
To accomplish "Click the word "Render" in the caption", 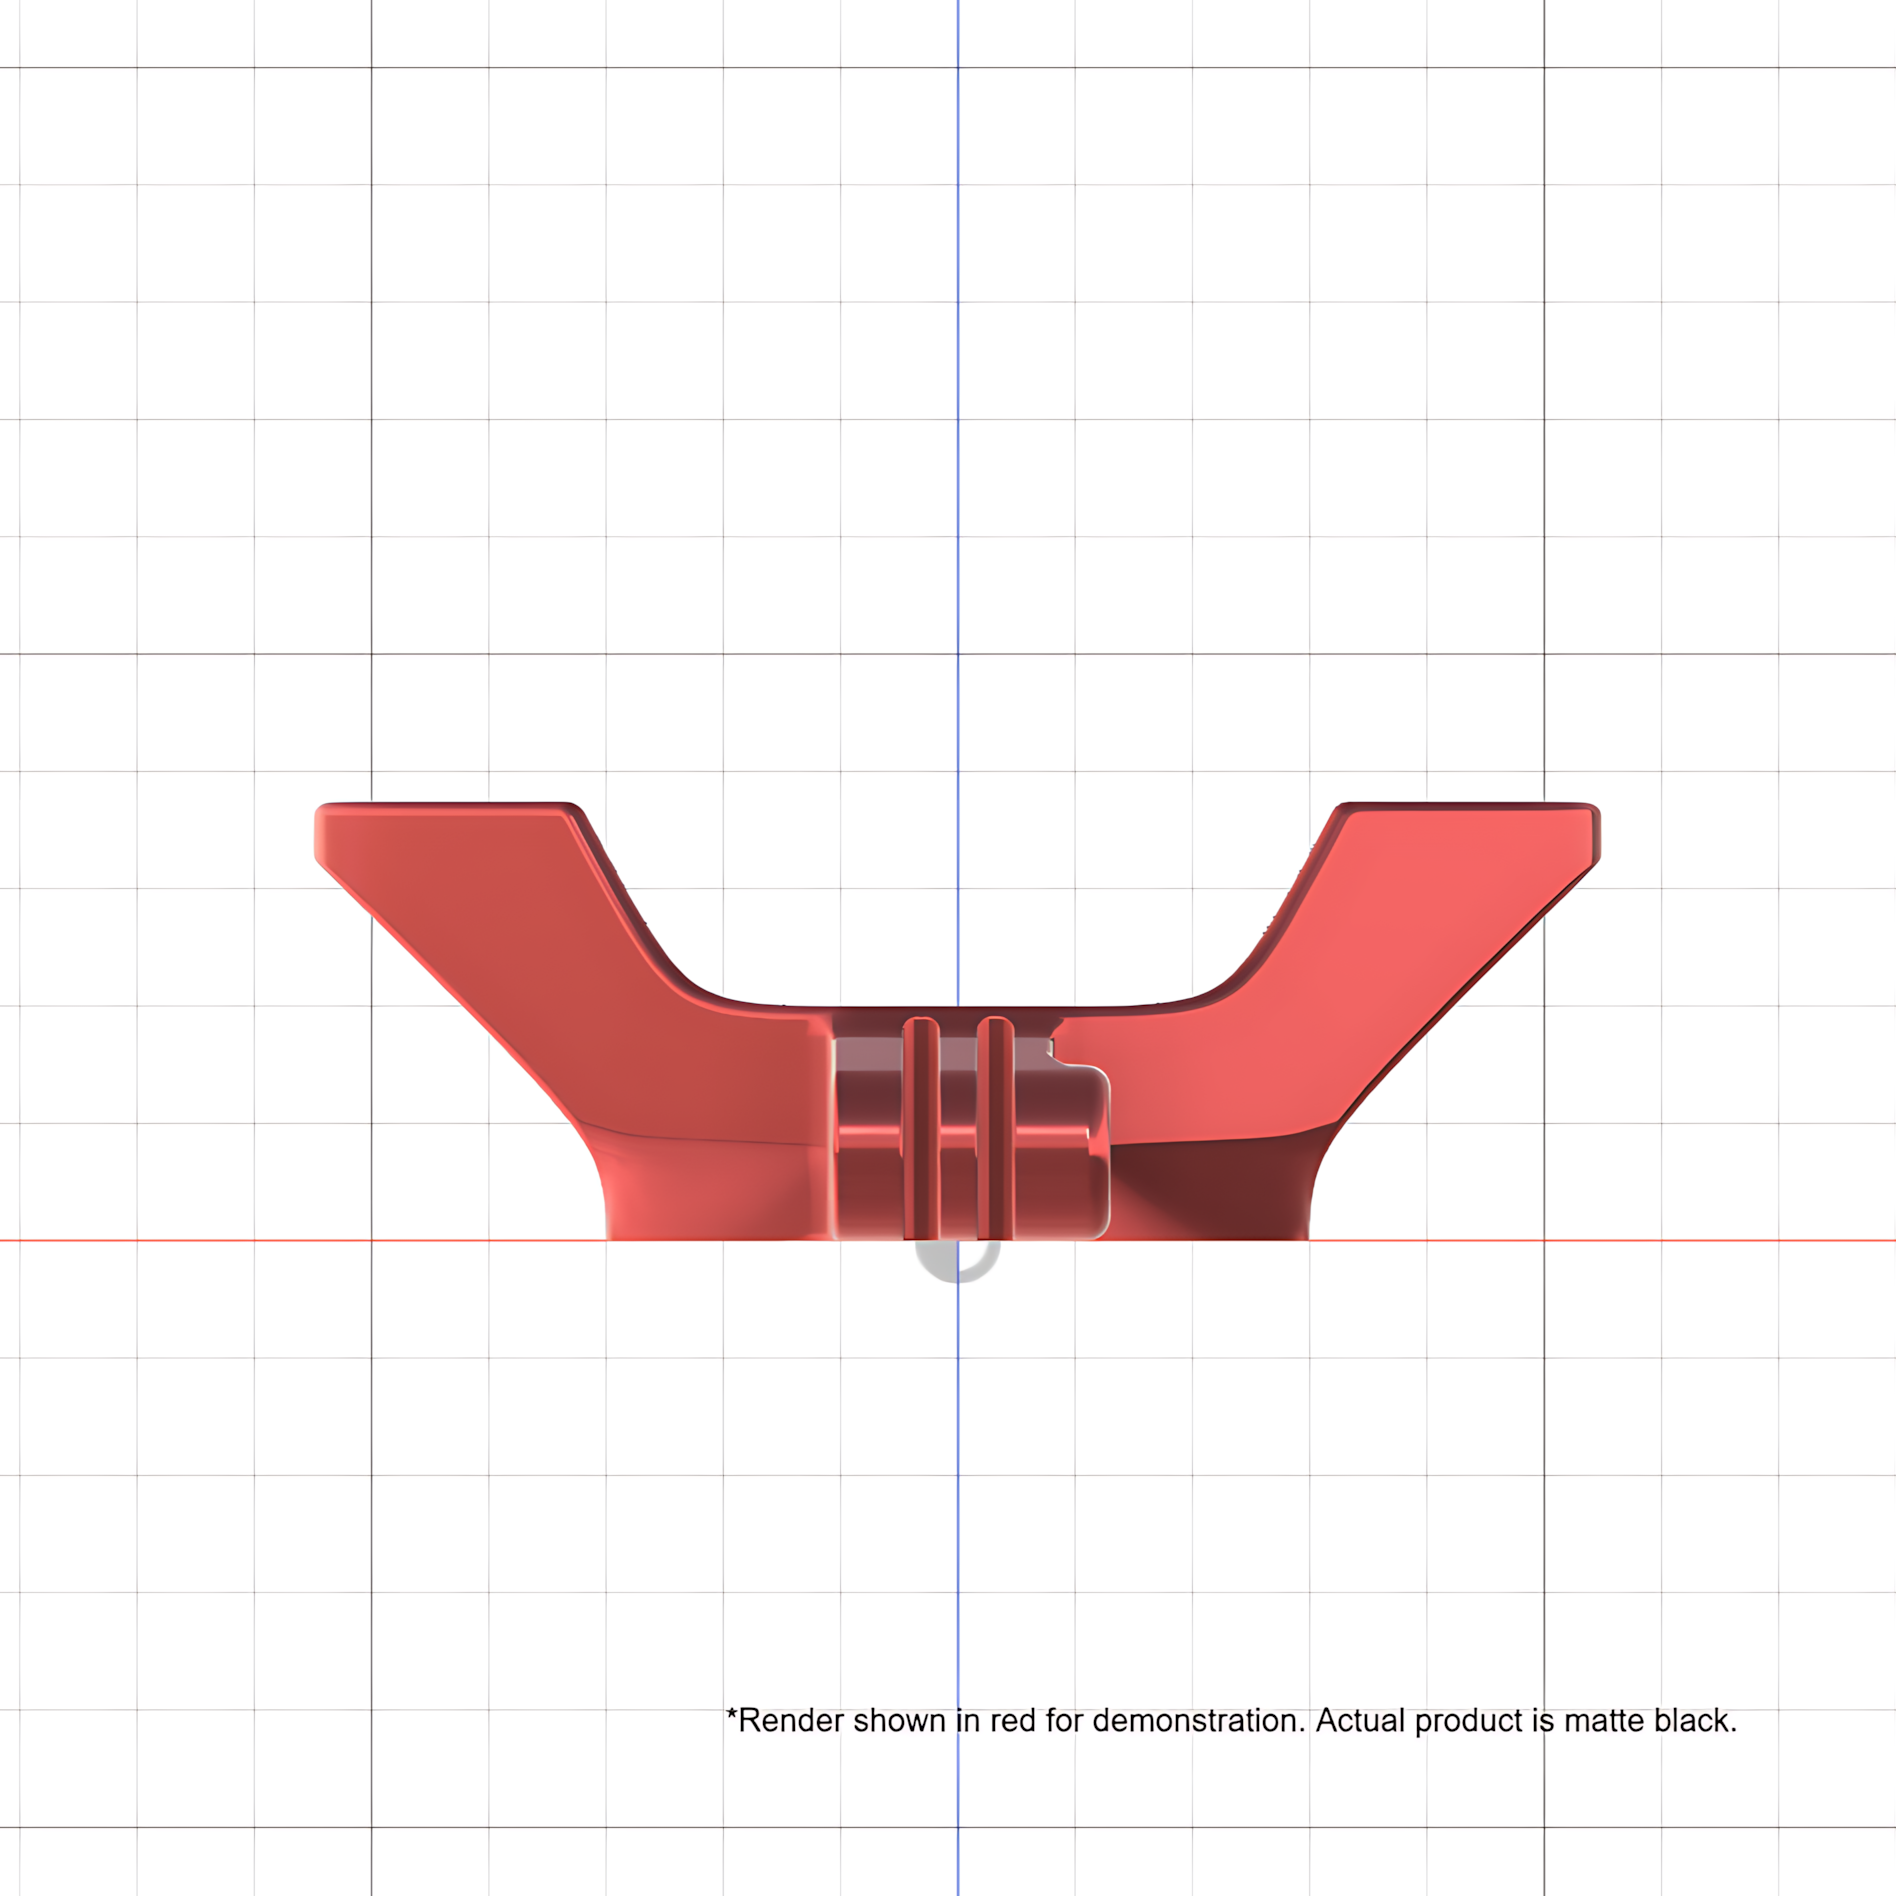I will point(791,1720).
